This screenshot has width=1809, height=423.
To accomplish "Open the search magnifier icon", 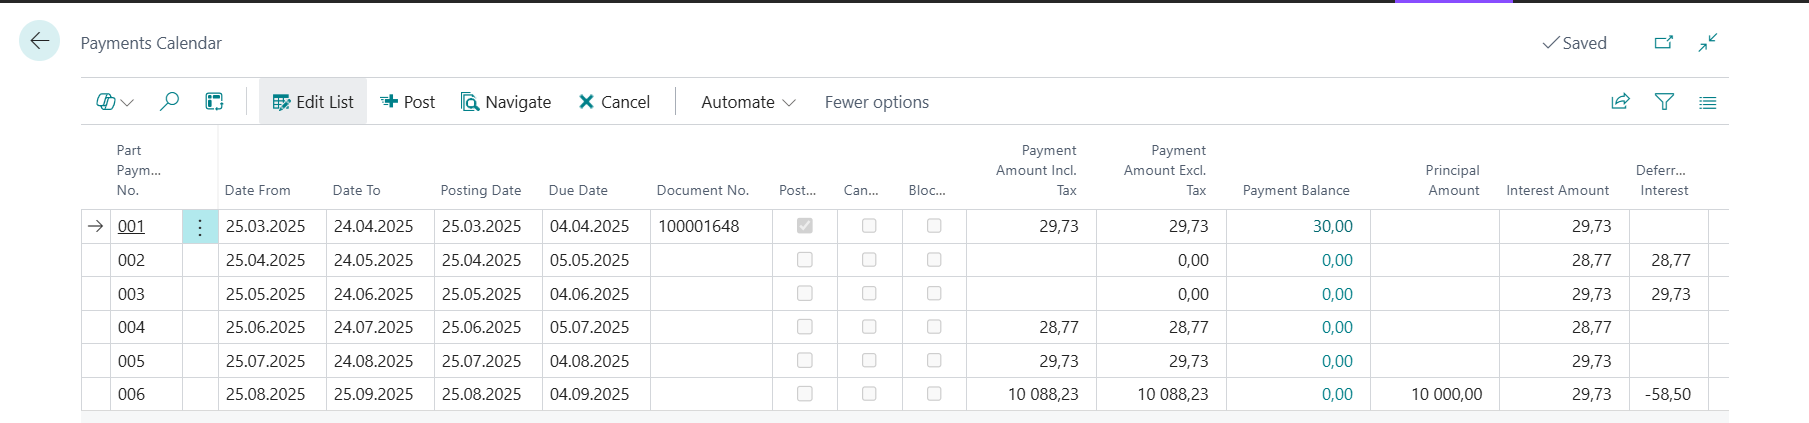I will point(170,101).
